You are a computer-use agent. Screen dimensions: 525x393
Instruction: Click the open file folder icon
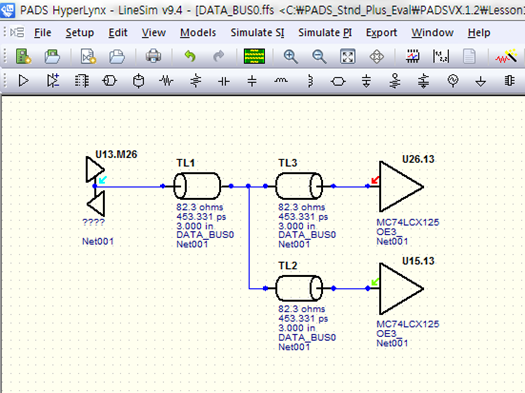pyautogui.click(x=117, y=56)
